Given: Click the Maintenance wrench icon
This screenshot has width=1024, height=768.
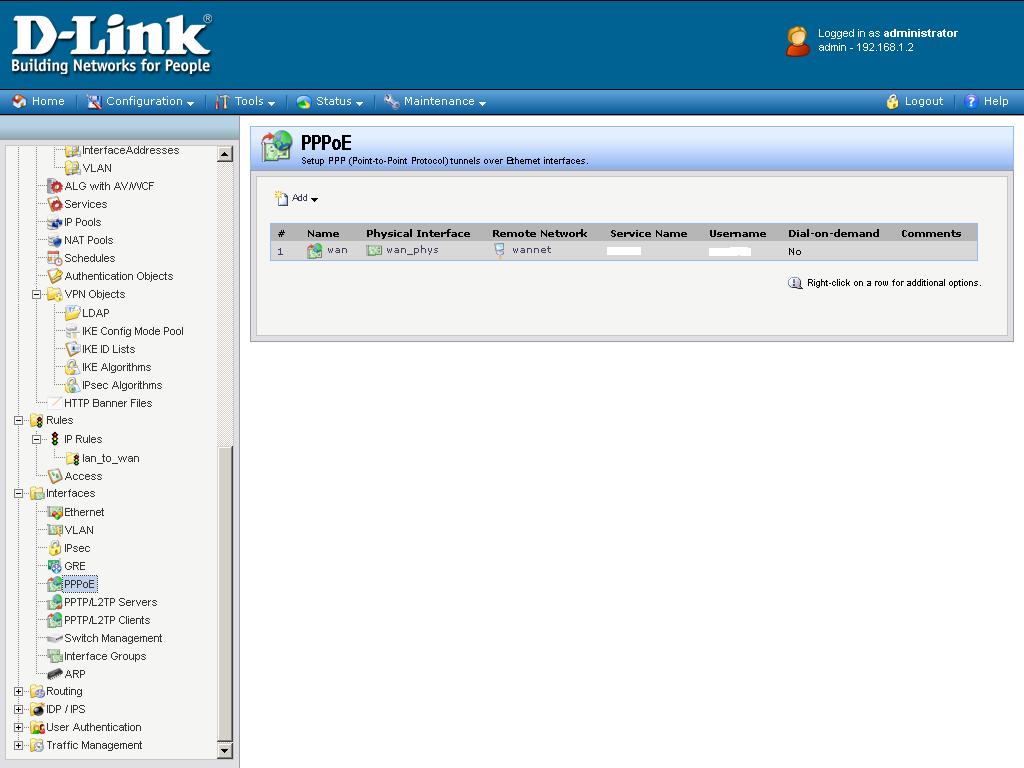Looking at the screenshot, I should (391, 101).
